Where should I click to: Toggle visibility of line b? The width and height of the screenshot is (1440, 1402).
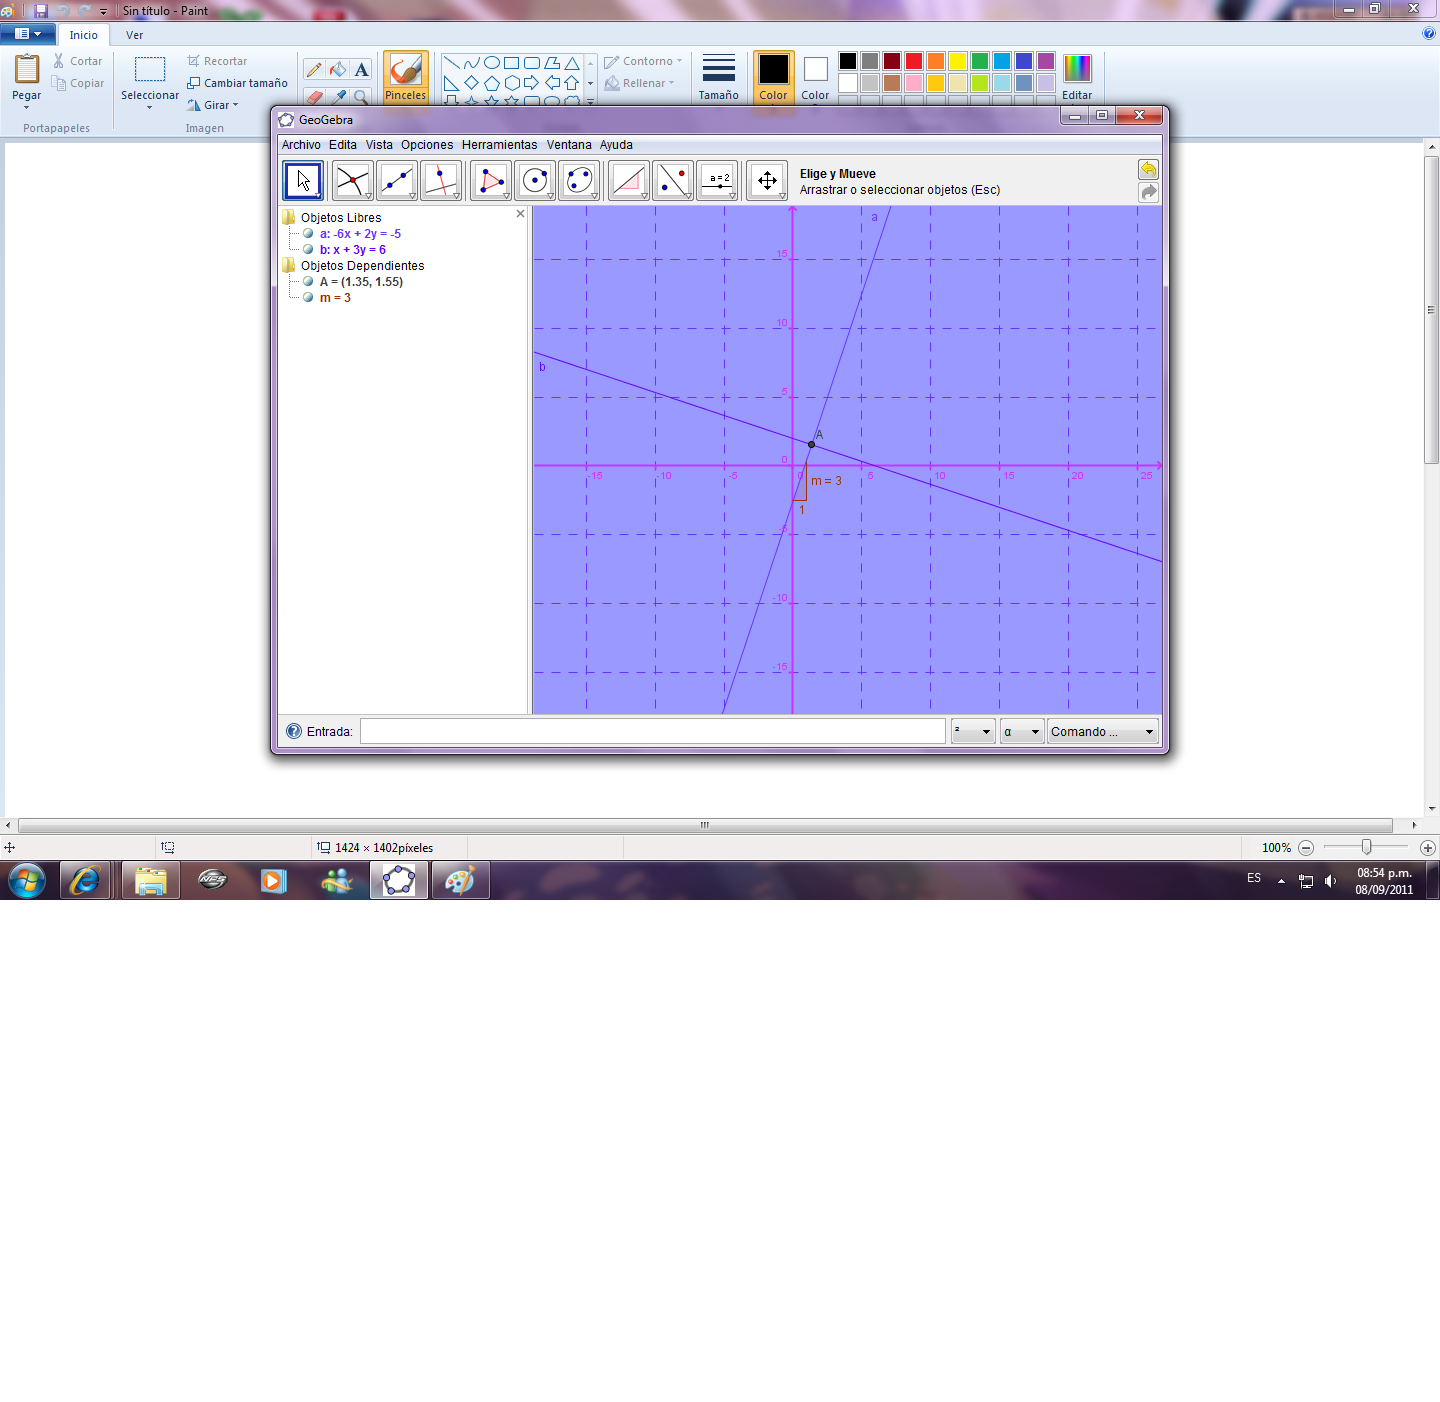[308, 249]
